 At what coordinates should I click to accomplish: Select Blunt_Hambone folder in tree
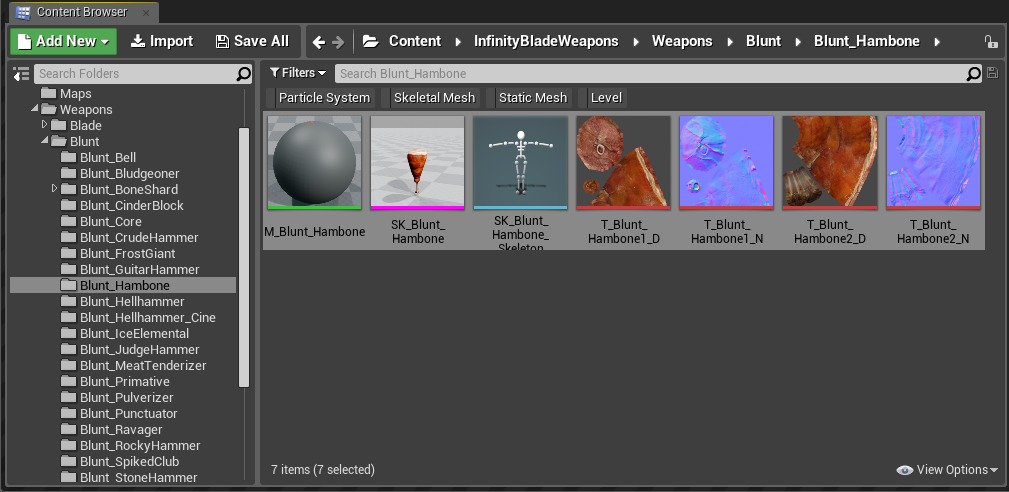(x=123, y=286)
